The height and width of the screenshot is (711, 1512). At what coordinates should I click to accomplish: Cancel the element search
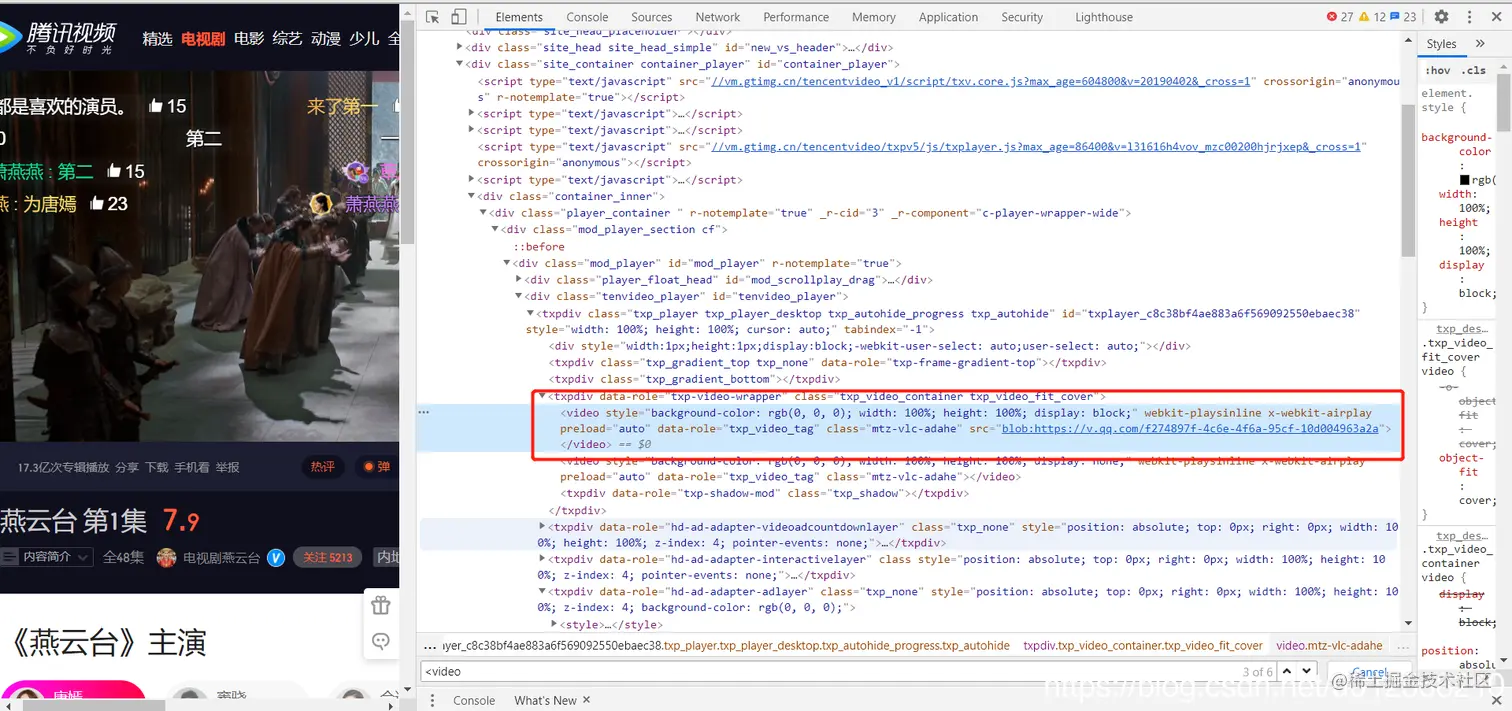(x=1370, y=672)
